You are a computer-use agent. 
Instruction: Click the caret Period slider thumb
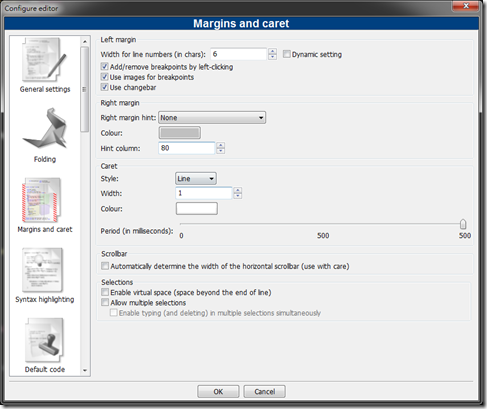[x=463, y=224]
